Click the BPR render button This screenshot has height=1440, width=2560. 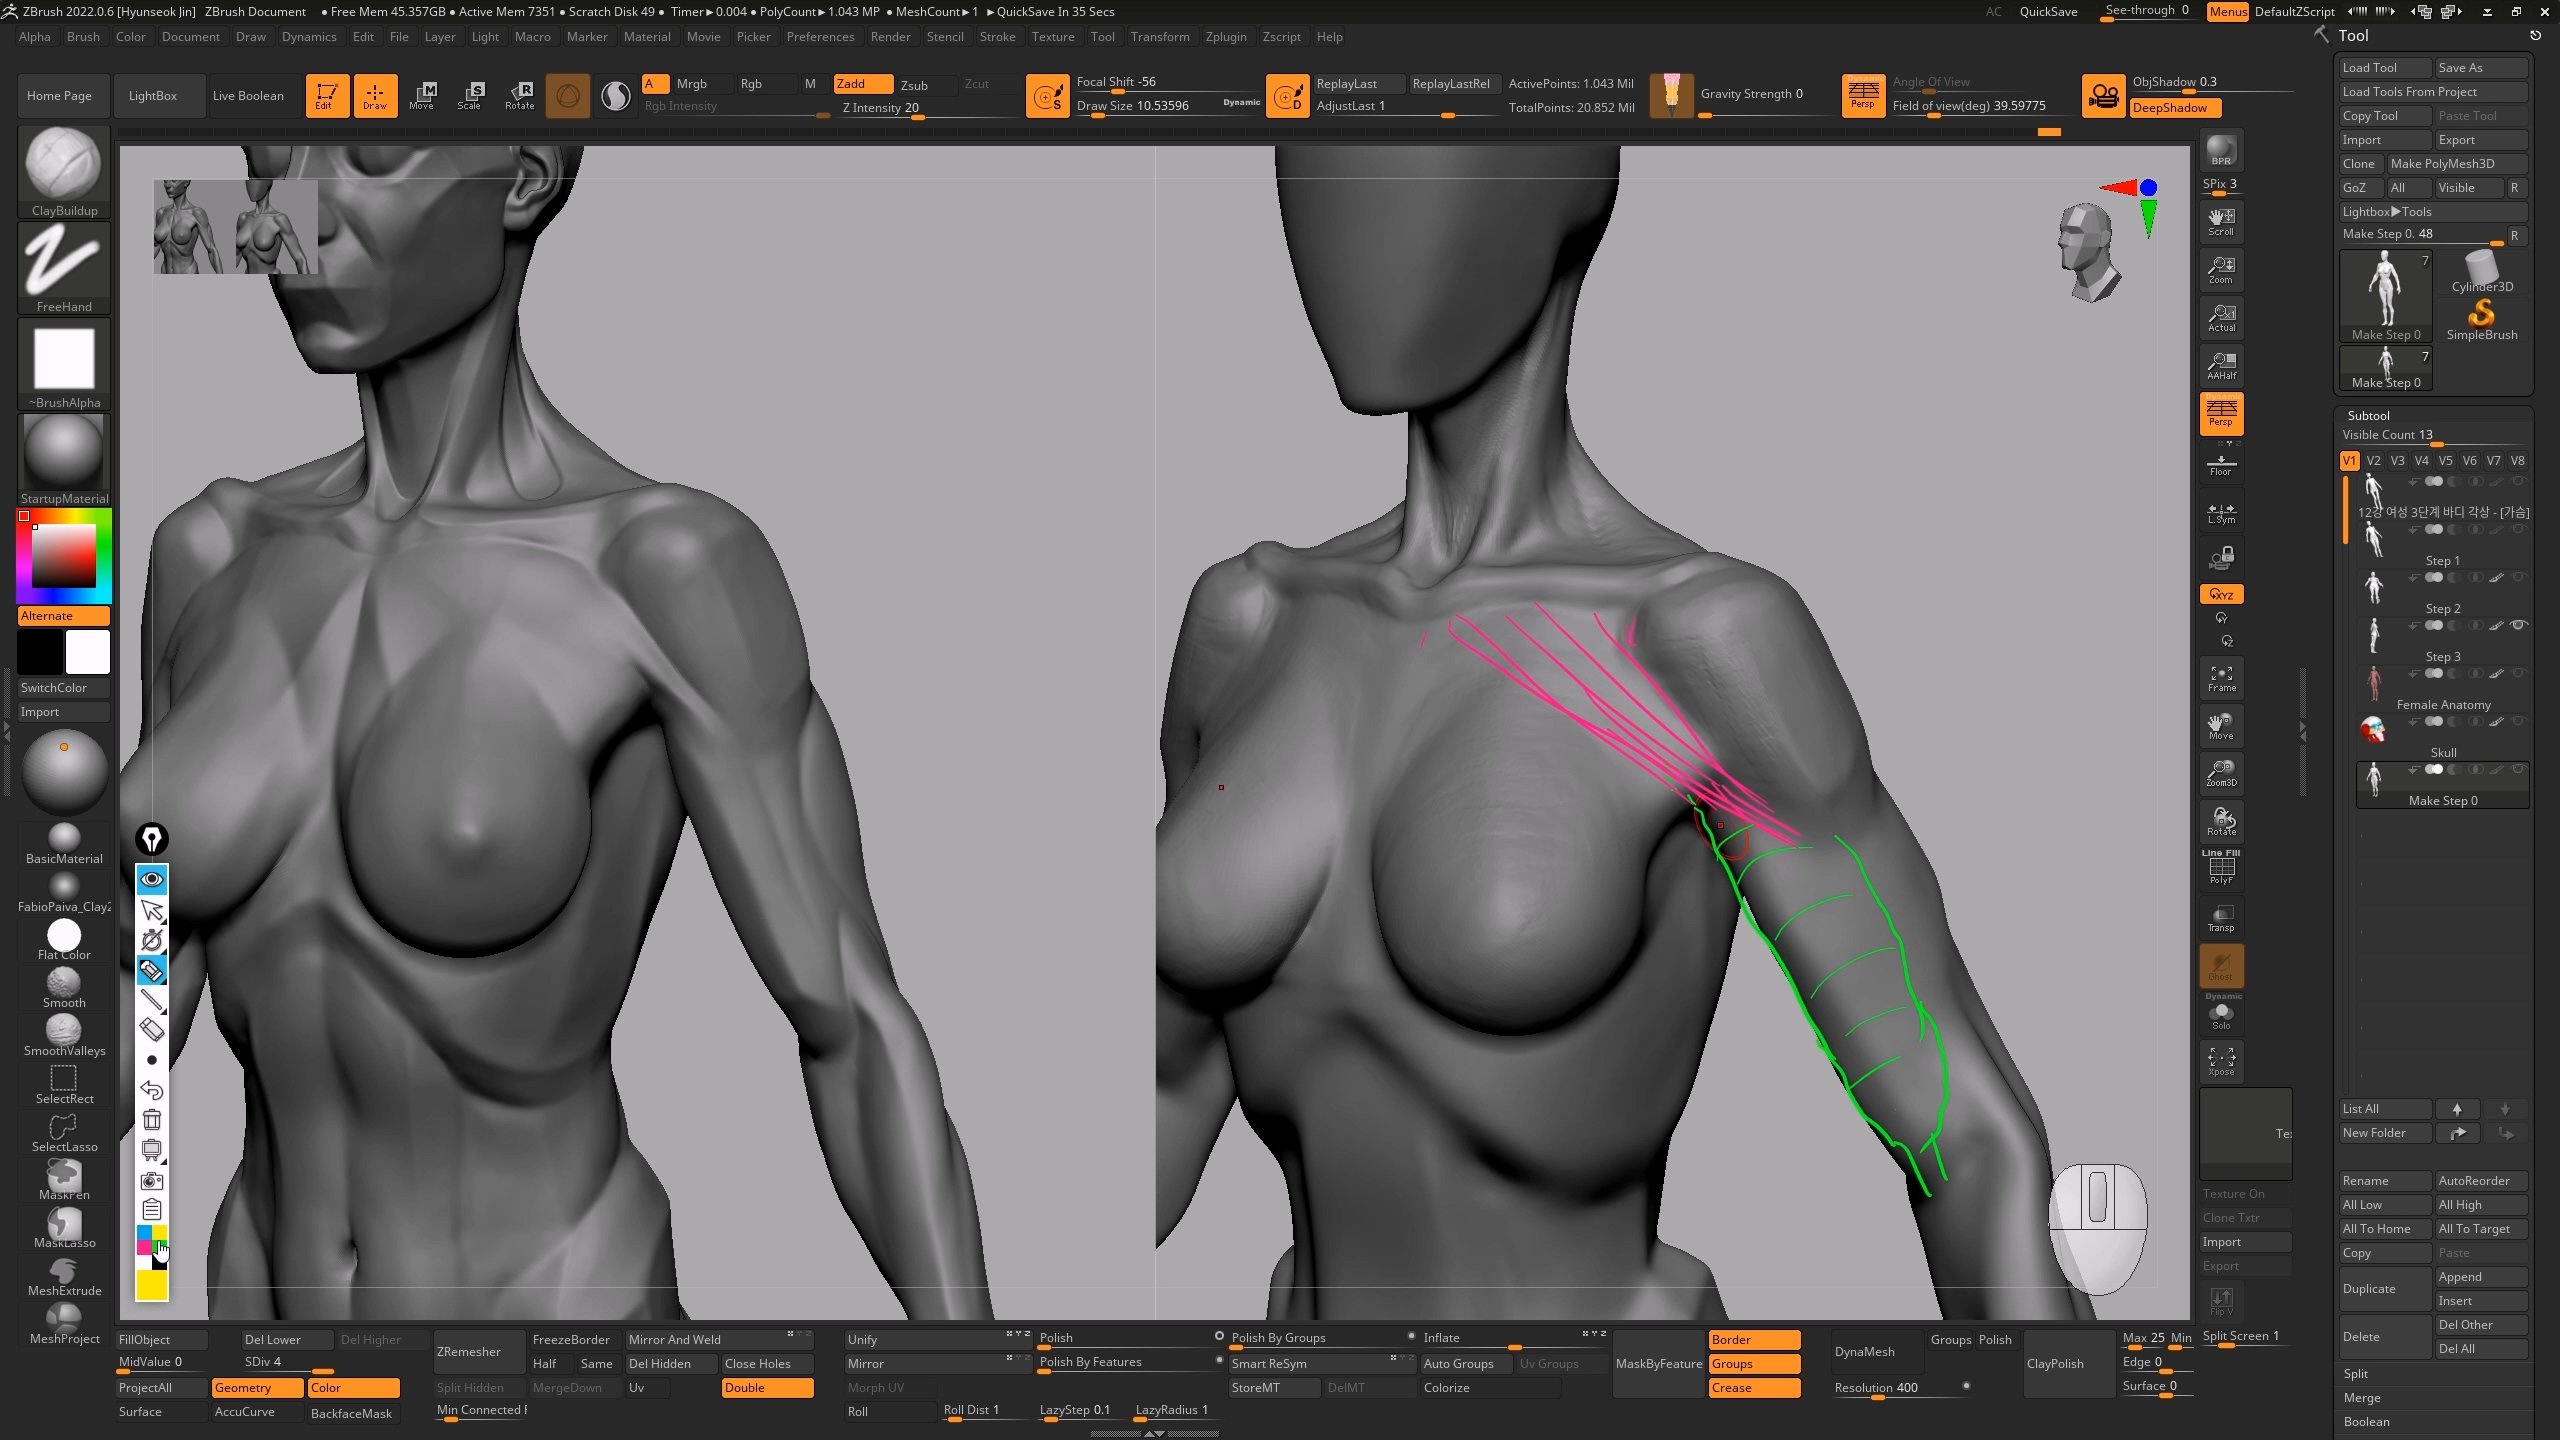click(2221, 150)
